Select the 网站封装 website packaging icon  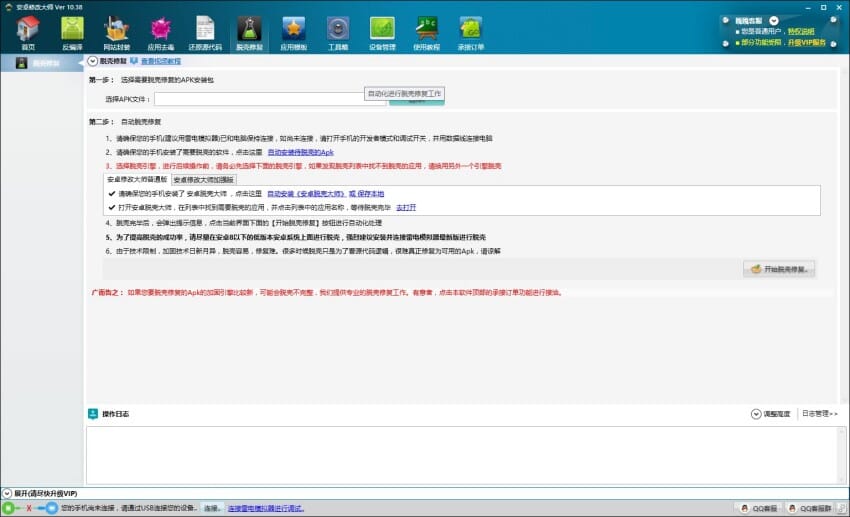pyautogui.click(x=116, y=32)
